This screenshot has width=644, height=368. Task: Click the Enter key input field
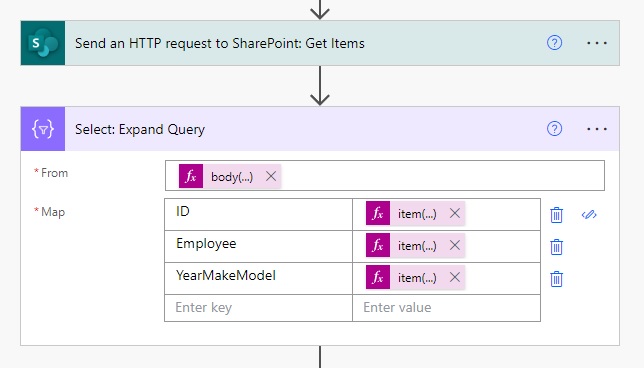(258, 308)
